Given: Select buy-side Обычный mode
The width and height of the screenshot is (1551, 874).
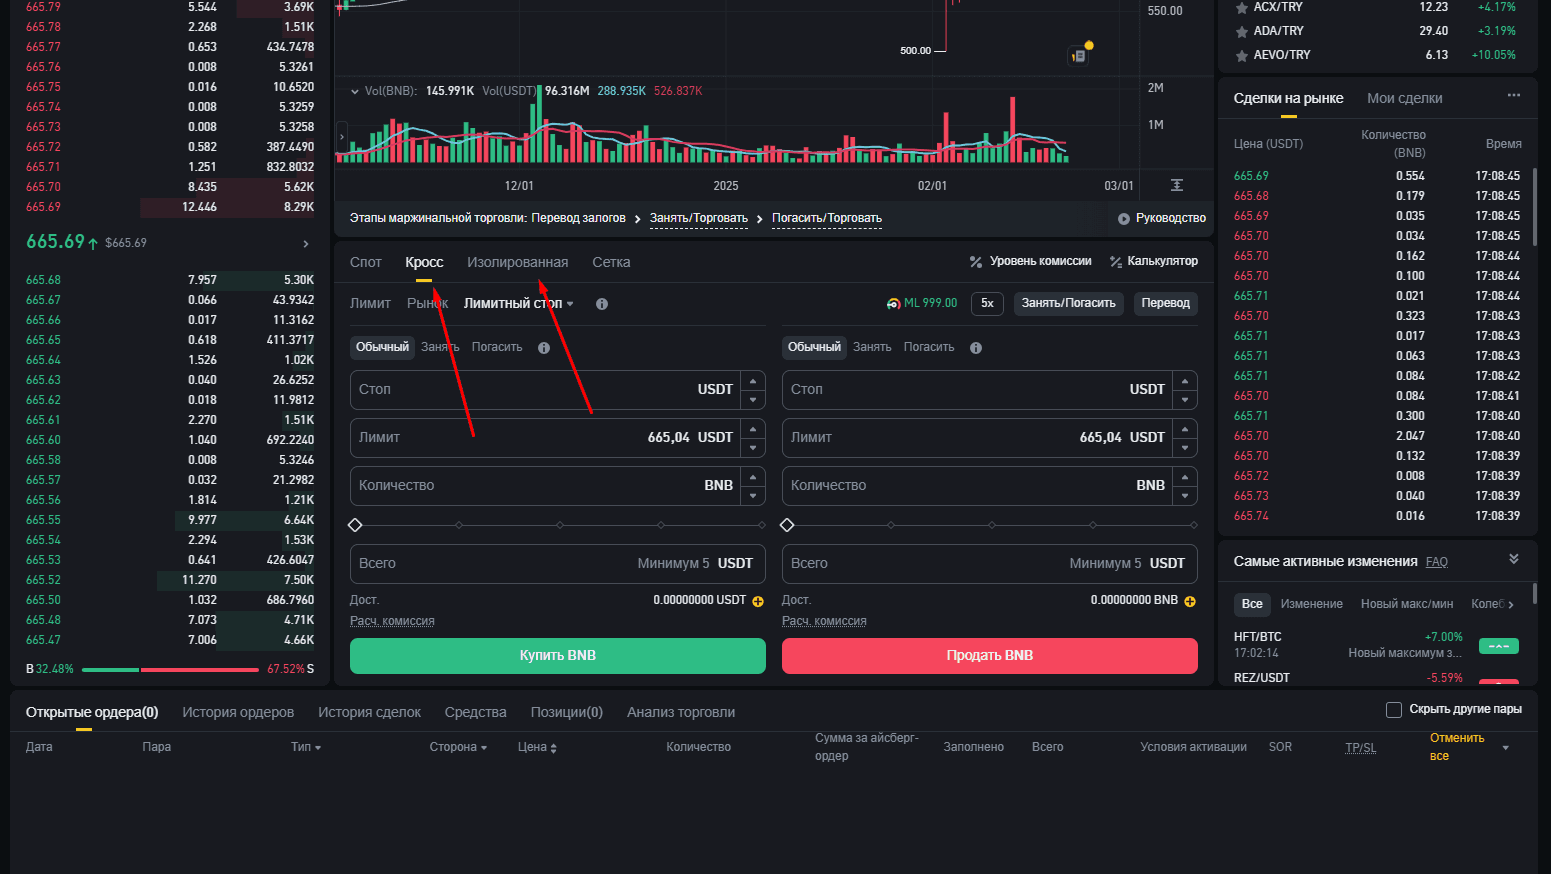Looking at the screenshot, I should coord(382,347).
